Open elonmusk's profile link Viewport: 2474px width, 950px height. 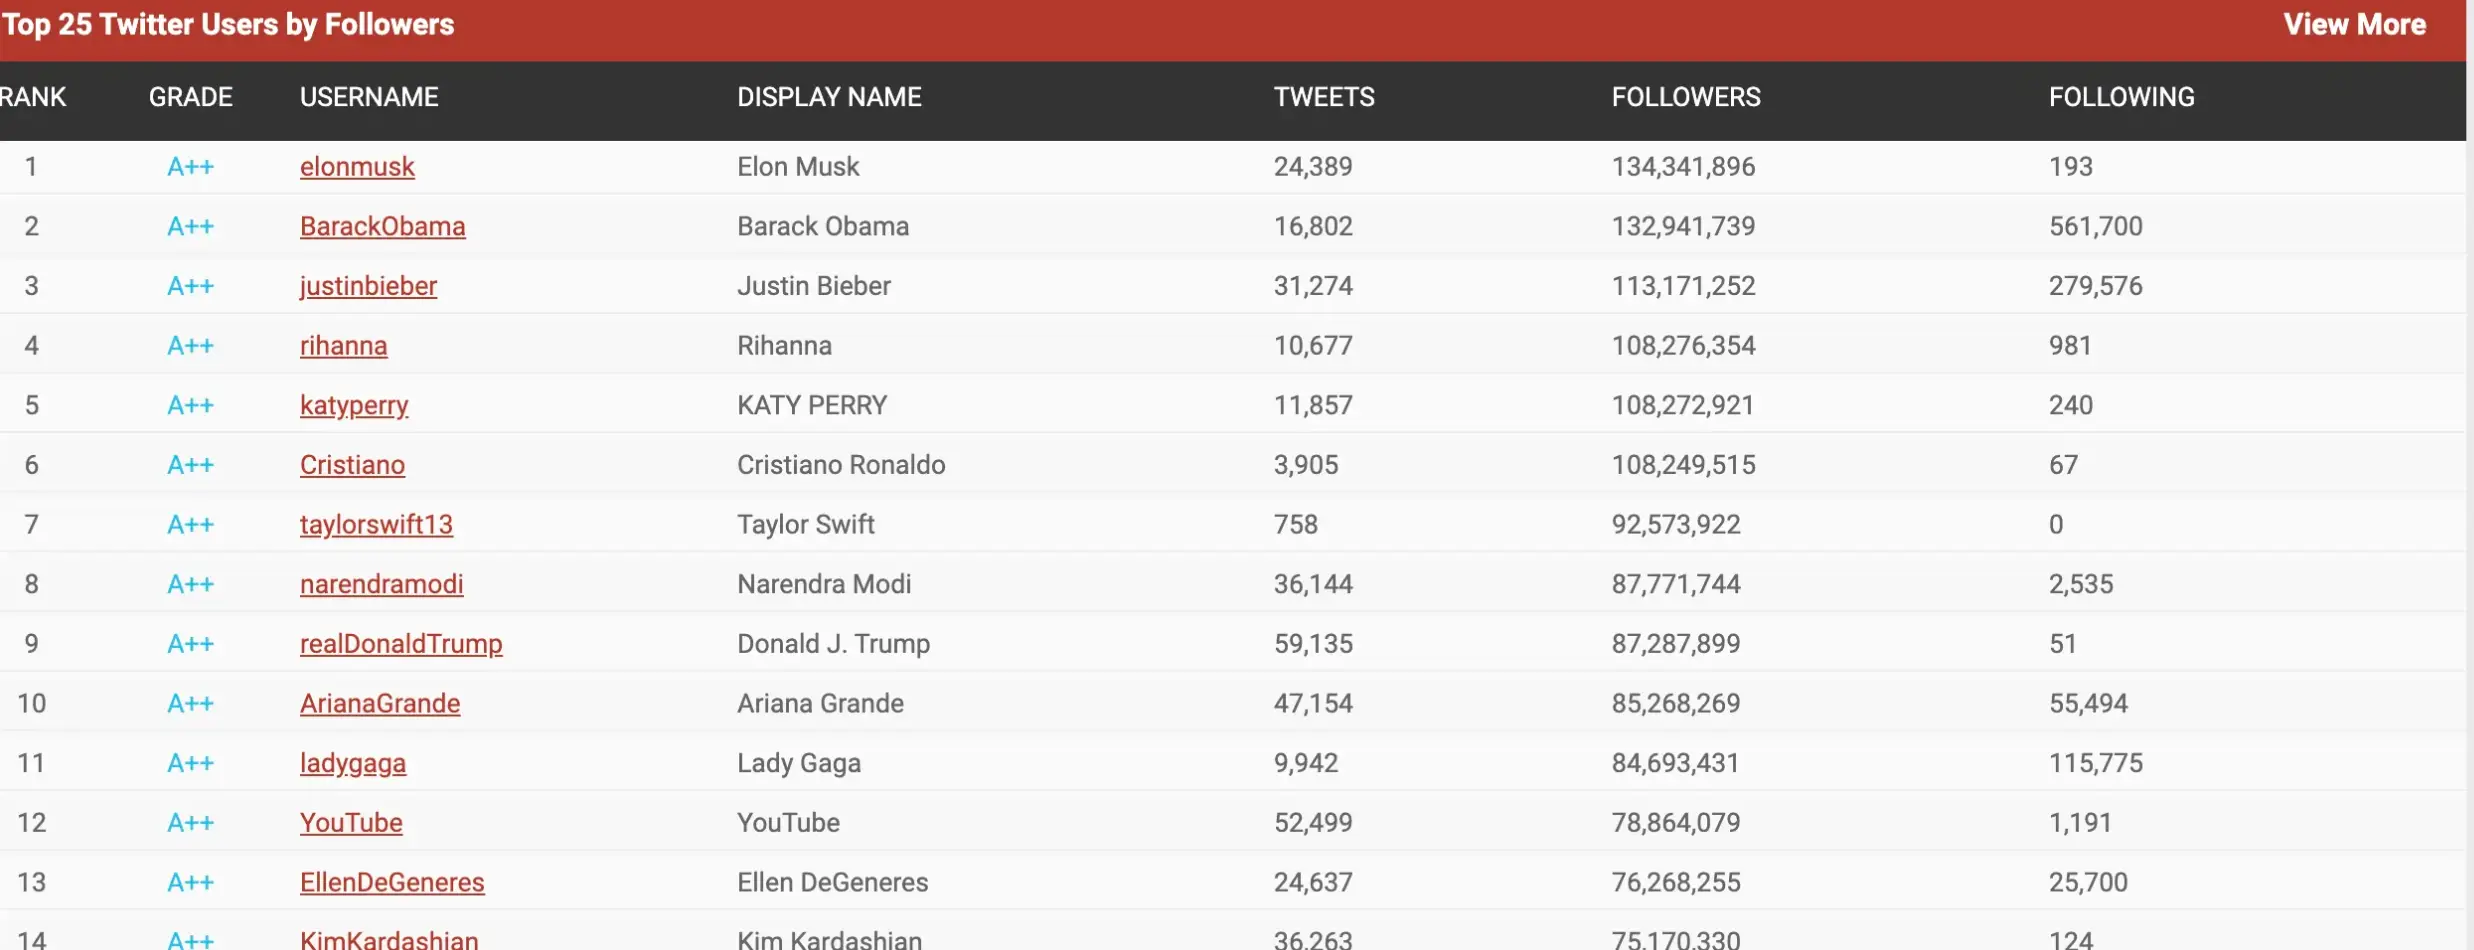pyautogui.click(x=357, y=166)
